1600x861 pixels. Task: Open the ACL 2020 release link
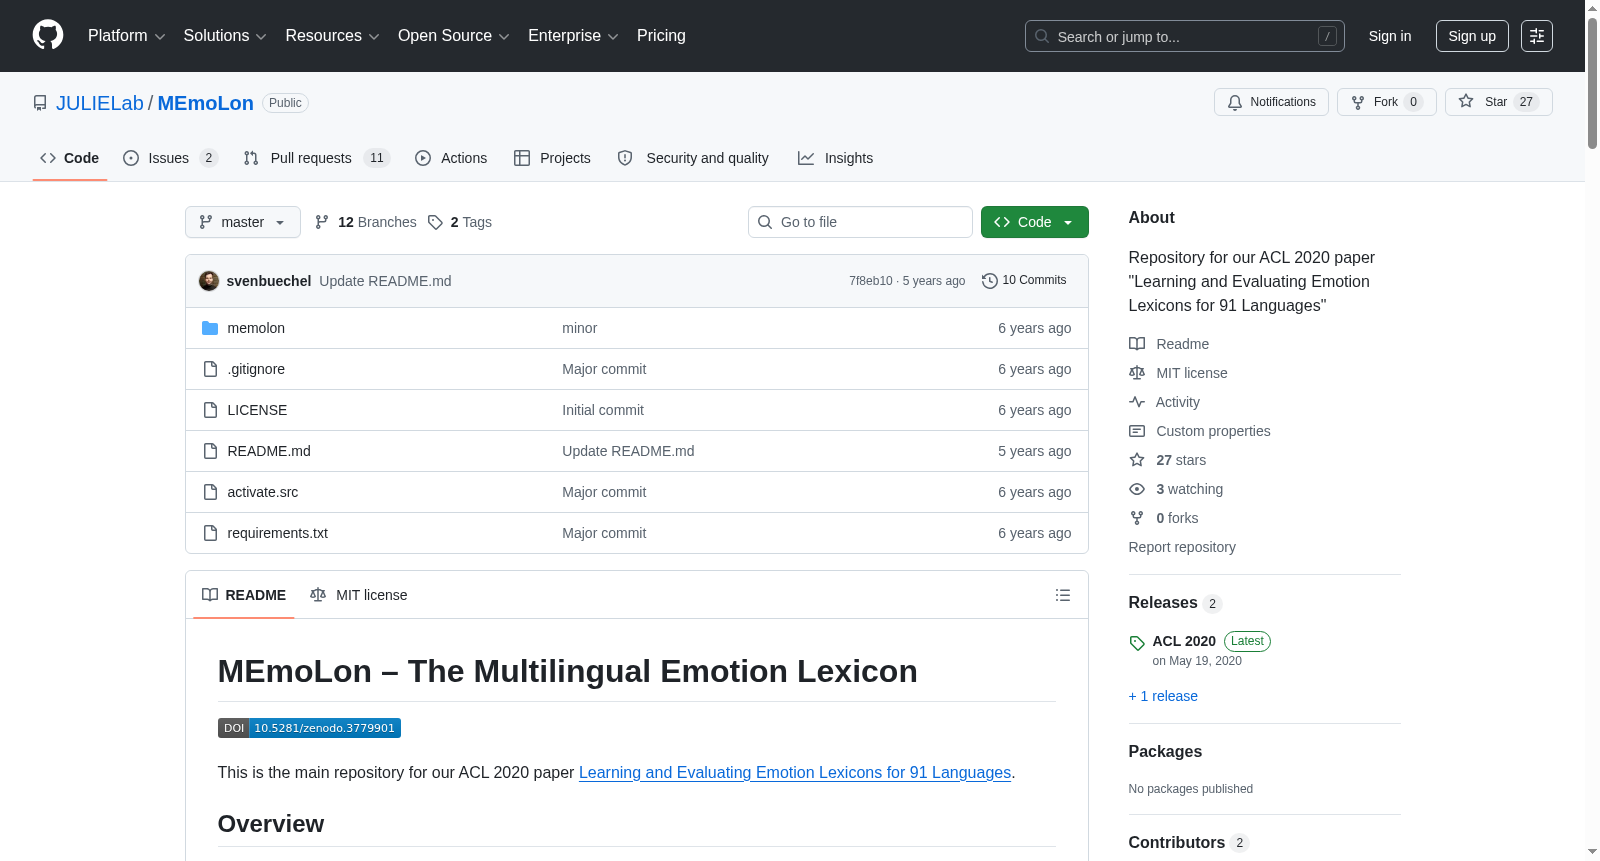1184,641
